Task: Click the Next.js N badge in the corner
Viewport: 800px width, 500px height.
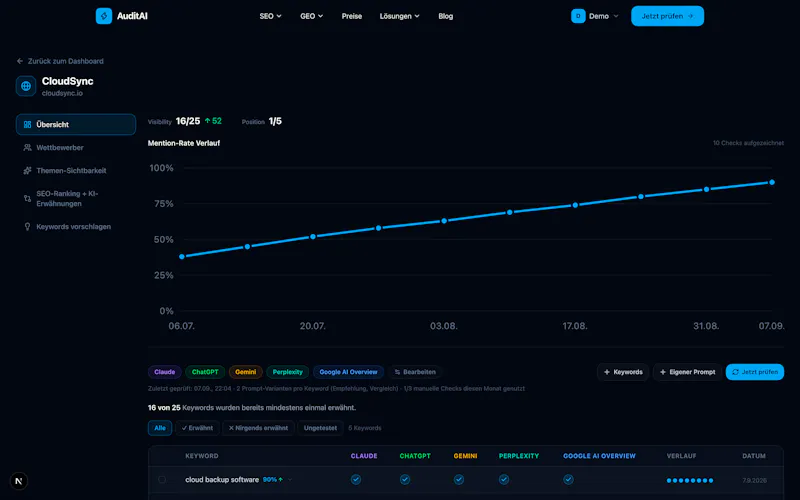Action: pos(19,481)
